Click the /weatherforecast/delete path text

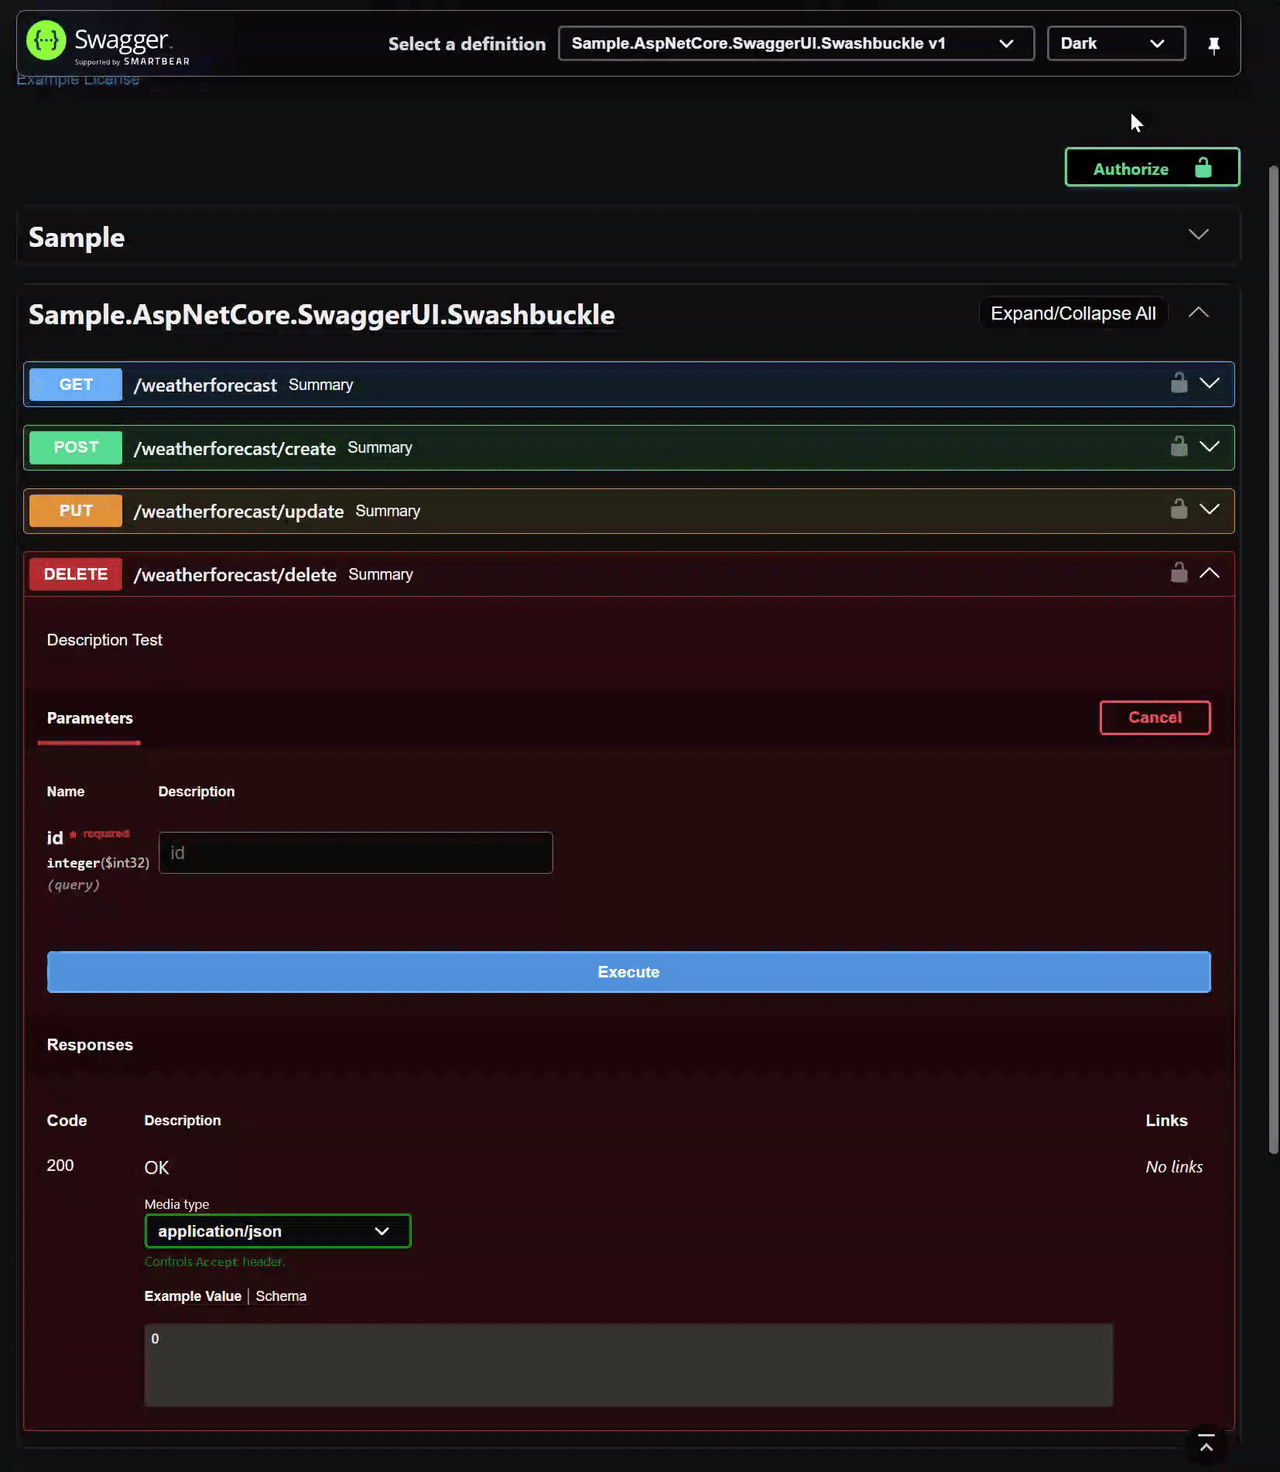[x=235, y=575]
